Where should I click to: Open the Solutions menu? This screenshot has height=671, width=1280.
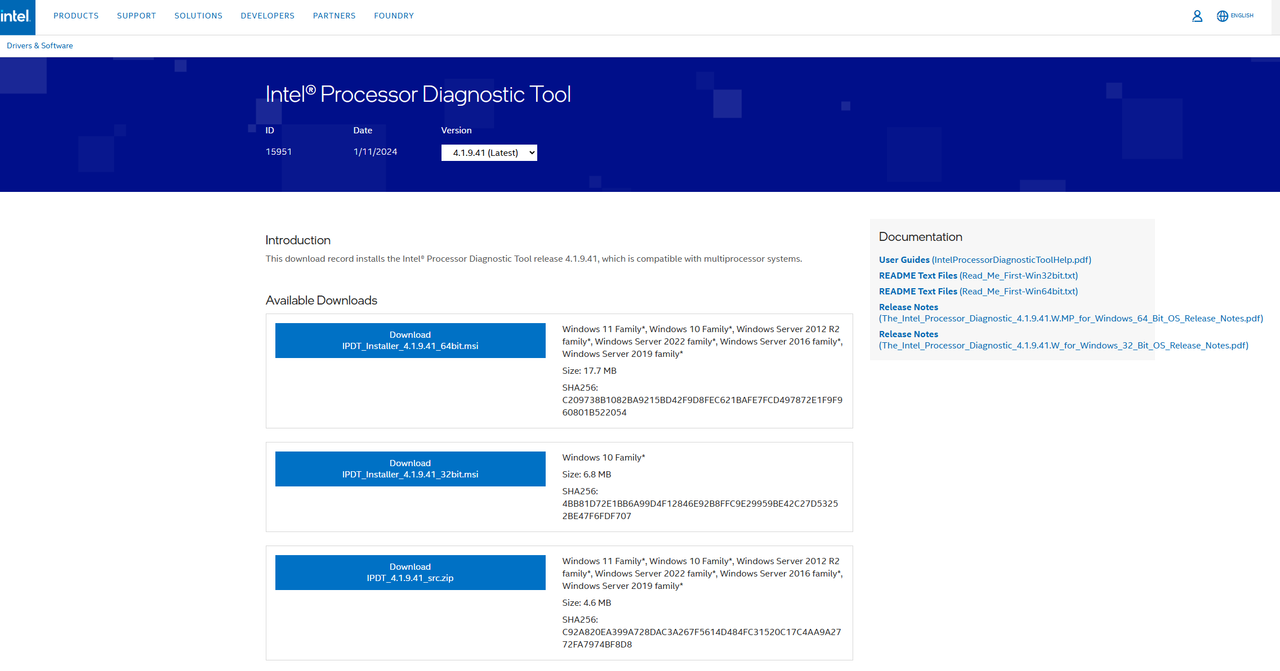pyautogui.click(x=198, y=16)
